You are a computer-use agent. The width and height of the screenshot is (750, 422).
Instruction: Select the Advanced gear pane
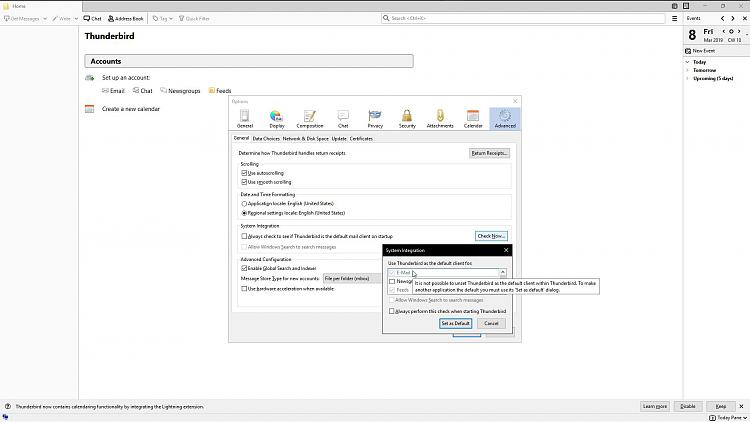point(505,118)
